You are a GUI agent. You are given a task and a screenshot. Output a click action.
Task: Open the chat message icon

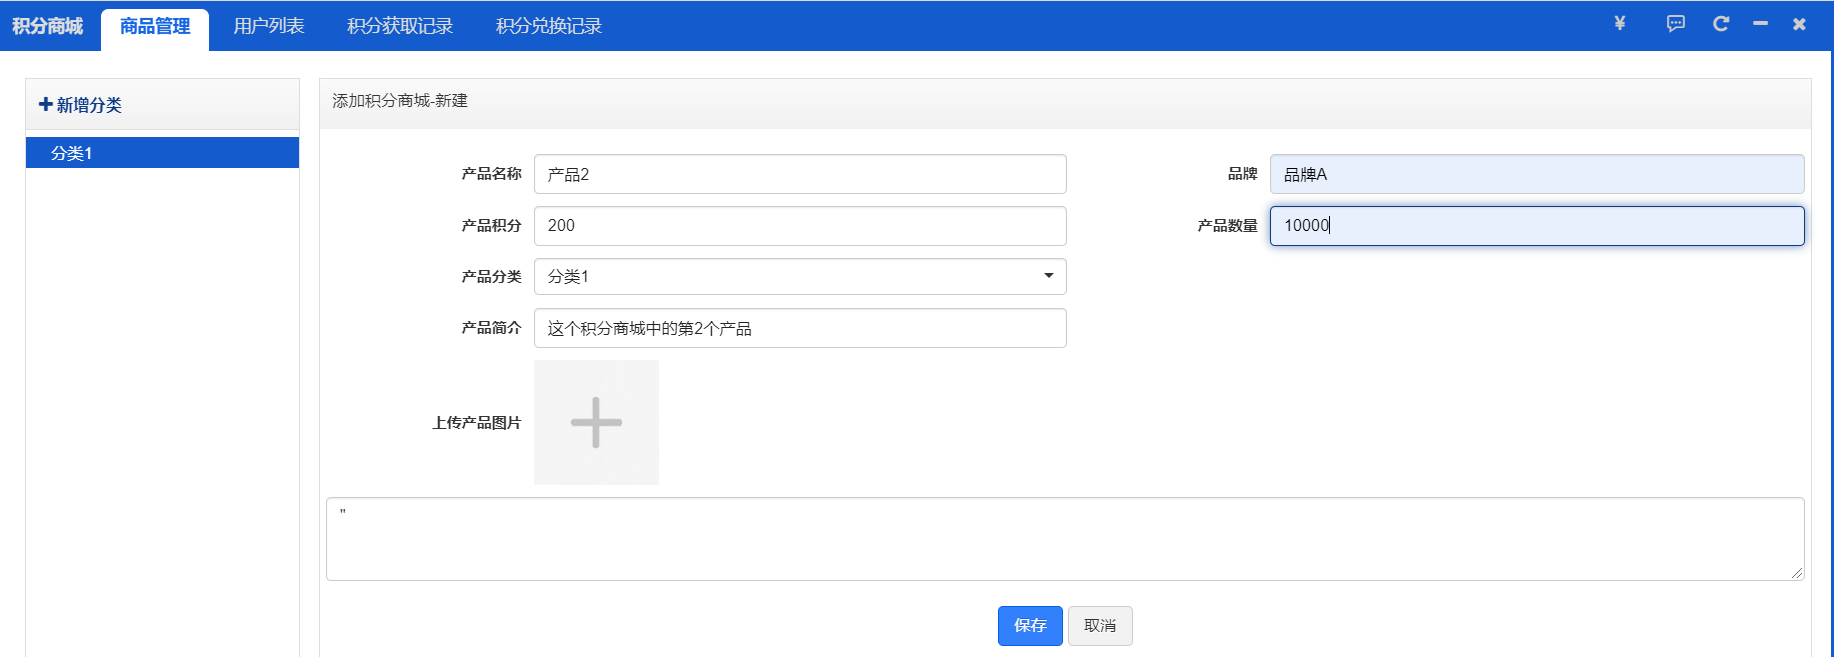click(1675, 24)
